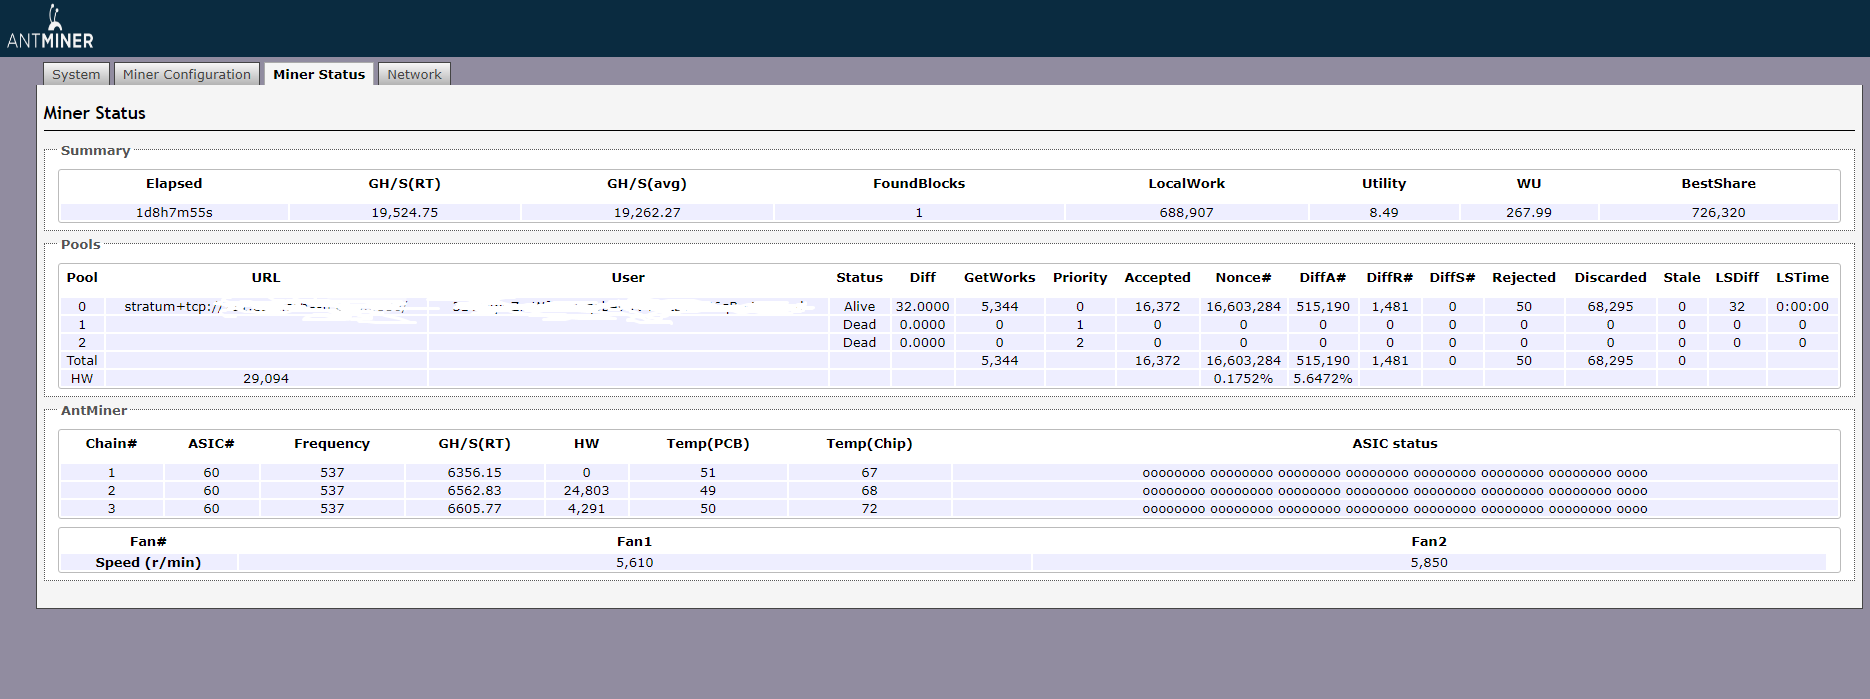Click chain 2 PCB temperature 49
Screen dimensions: 1870x699
pyautogui.click(x=708, y=491)
